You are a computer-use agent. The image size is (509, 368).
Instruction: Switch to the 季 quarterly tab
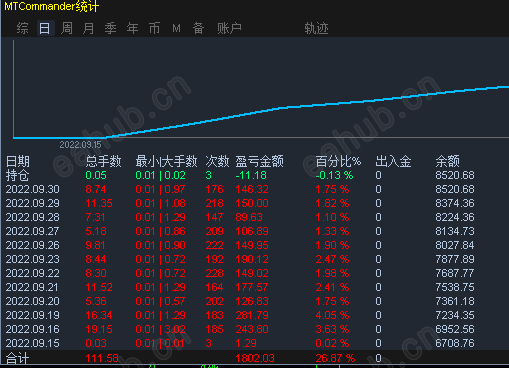(110, 28)
